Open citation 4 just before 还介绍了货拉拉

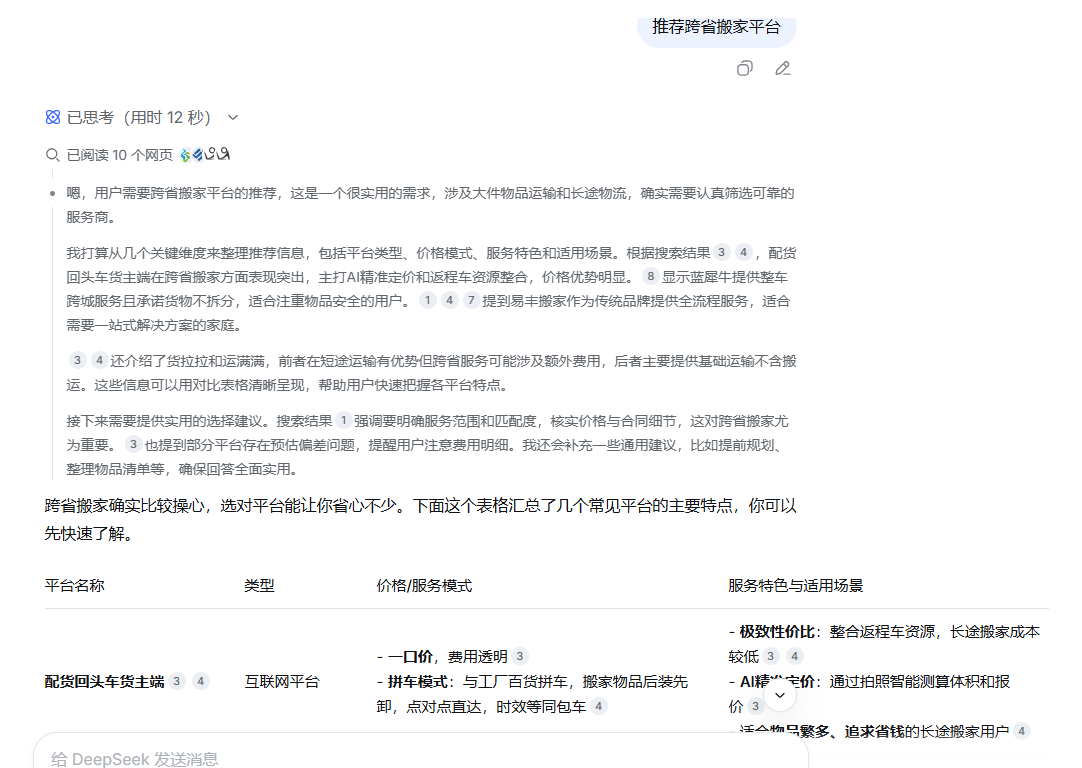click(99, 360)
